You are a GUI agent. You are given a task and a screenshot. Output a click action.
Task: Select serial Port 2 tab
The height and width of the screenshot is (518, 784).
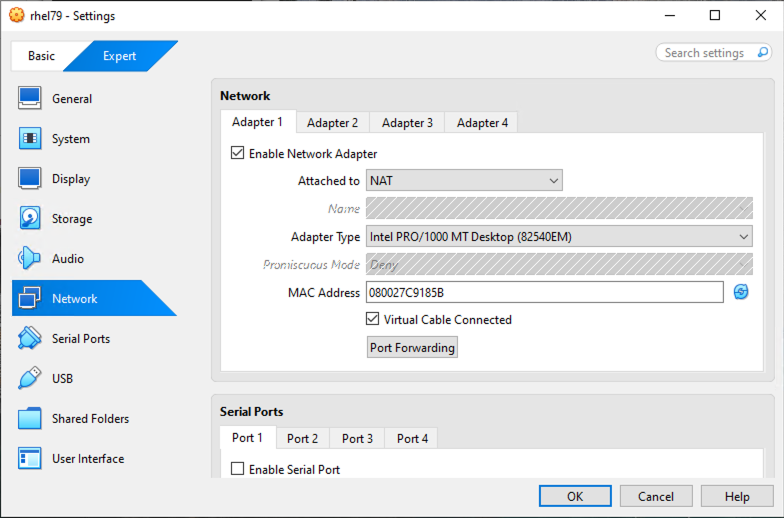(302, 438)
